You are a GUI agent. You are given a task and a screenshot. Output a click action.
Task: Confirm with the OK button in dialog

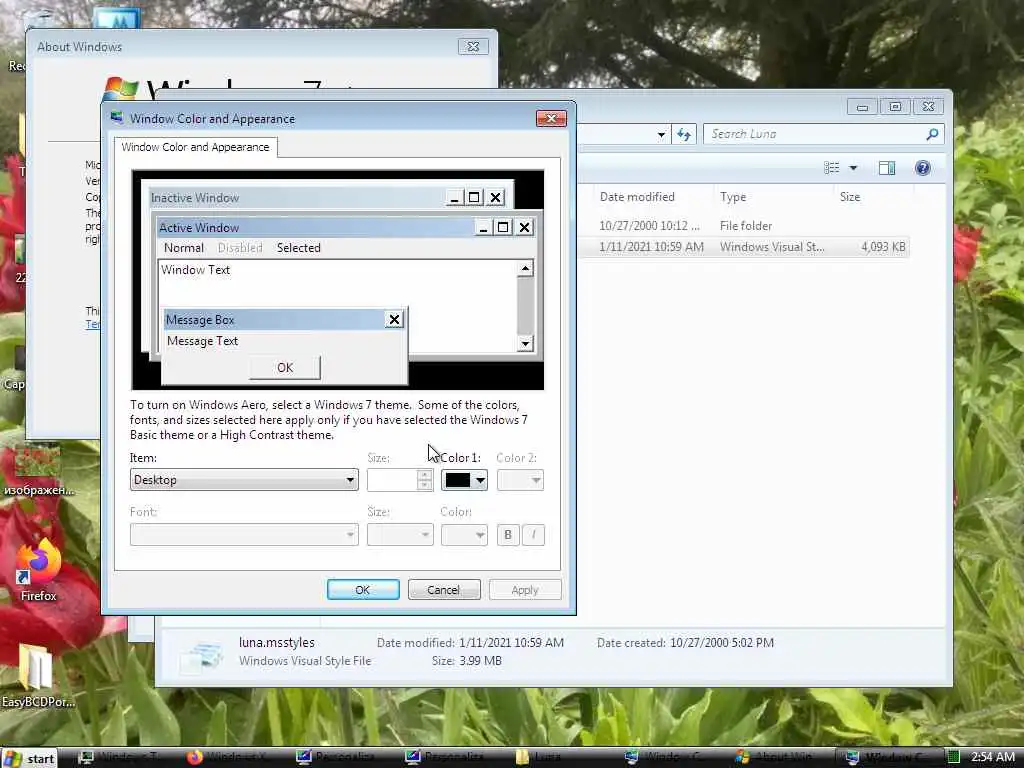click(x=362, y=590)
